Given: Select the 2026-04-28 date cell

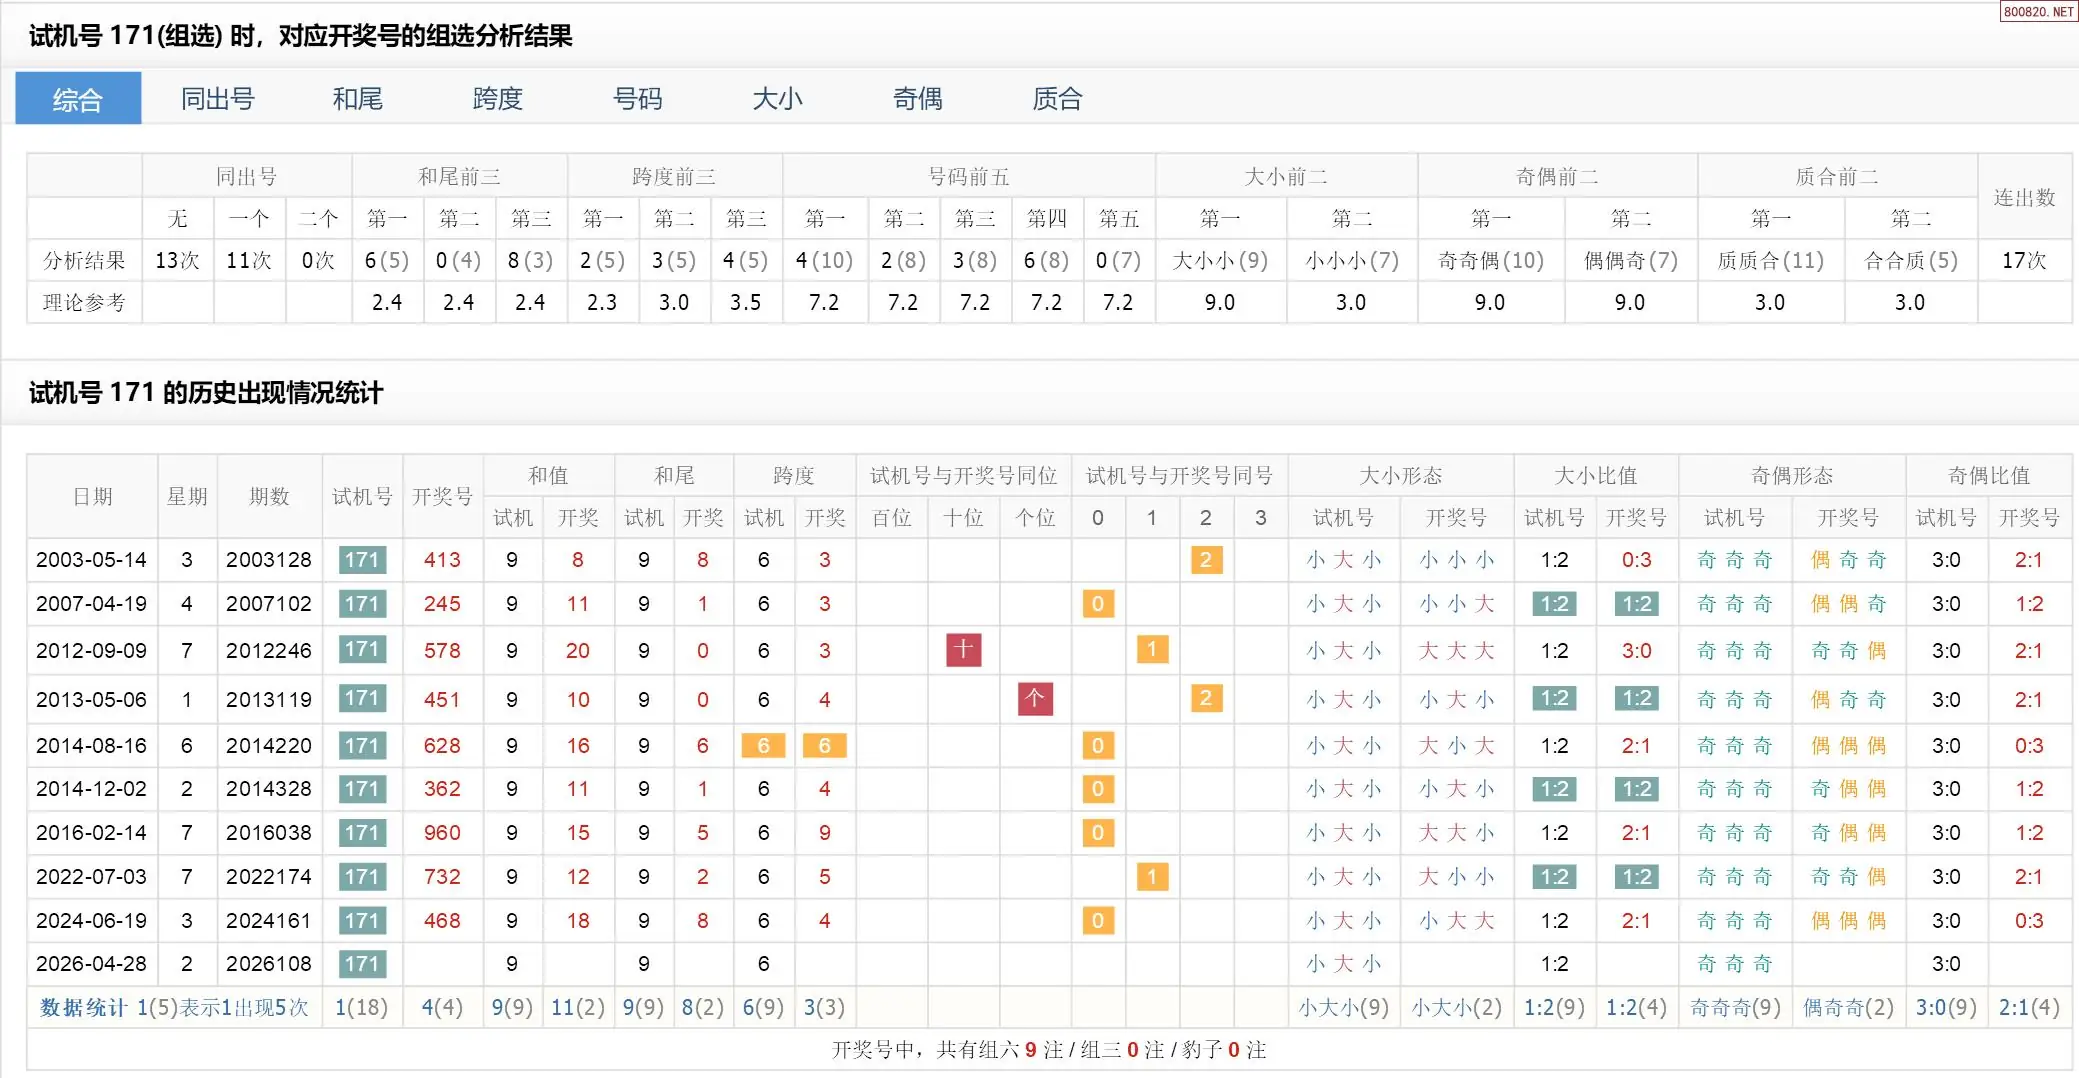Looking at the screenshot, I should 91,964.
